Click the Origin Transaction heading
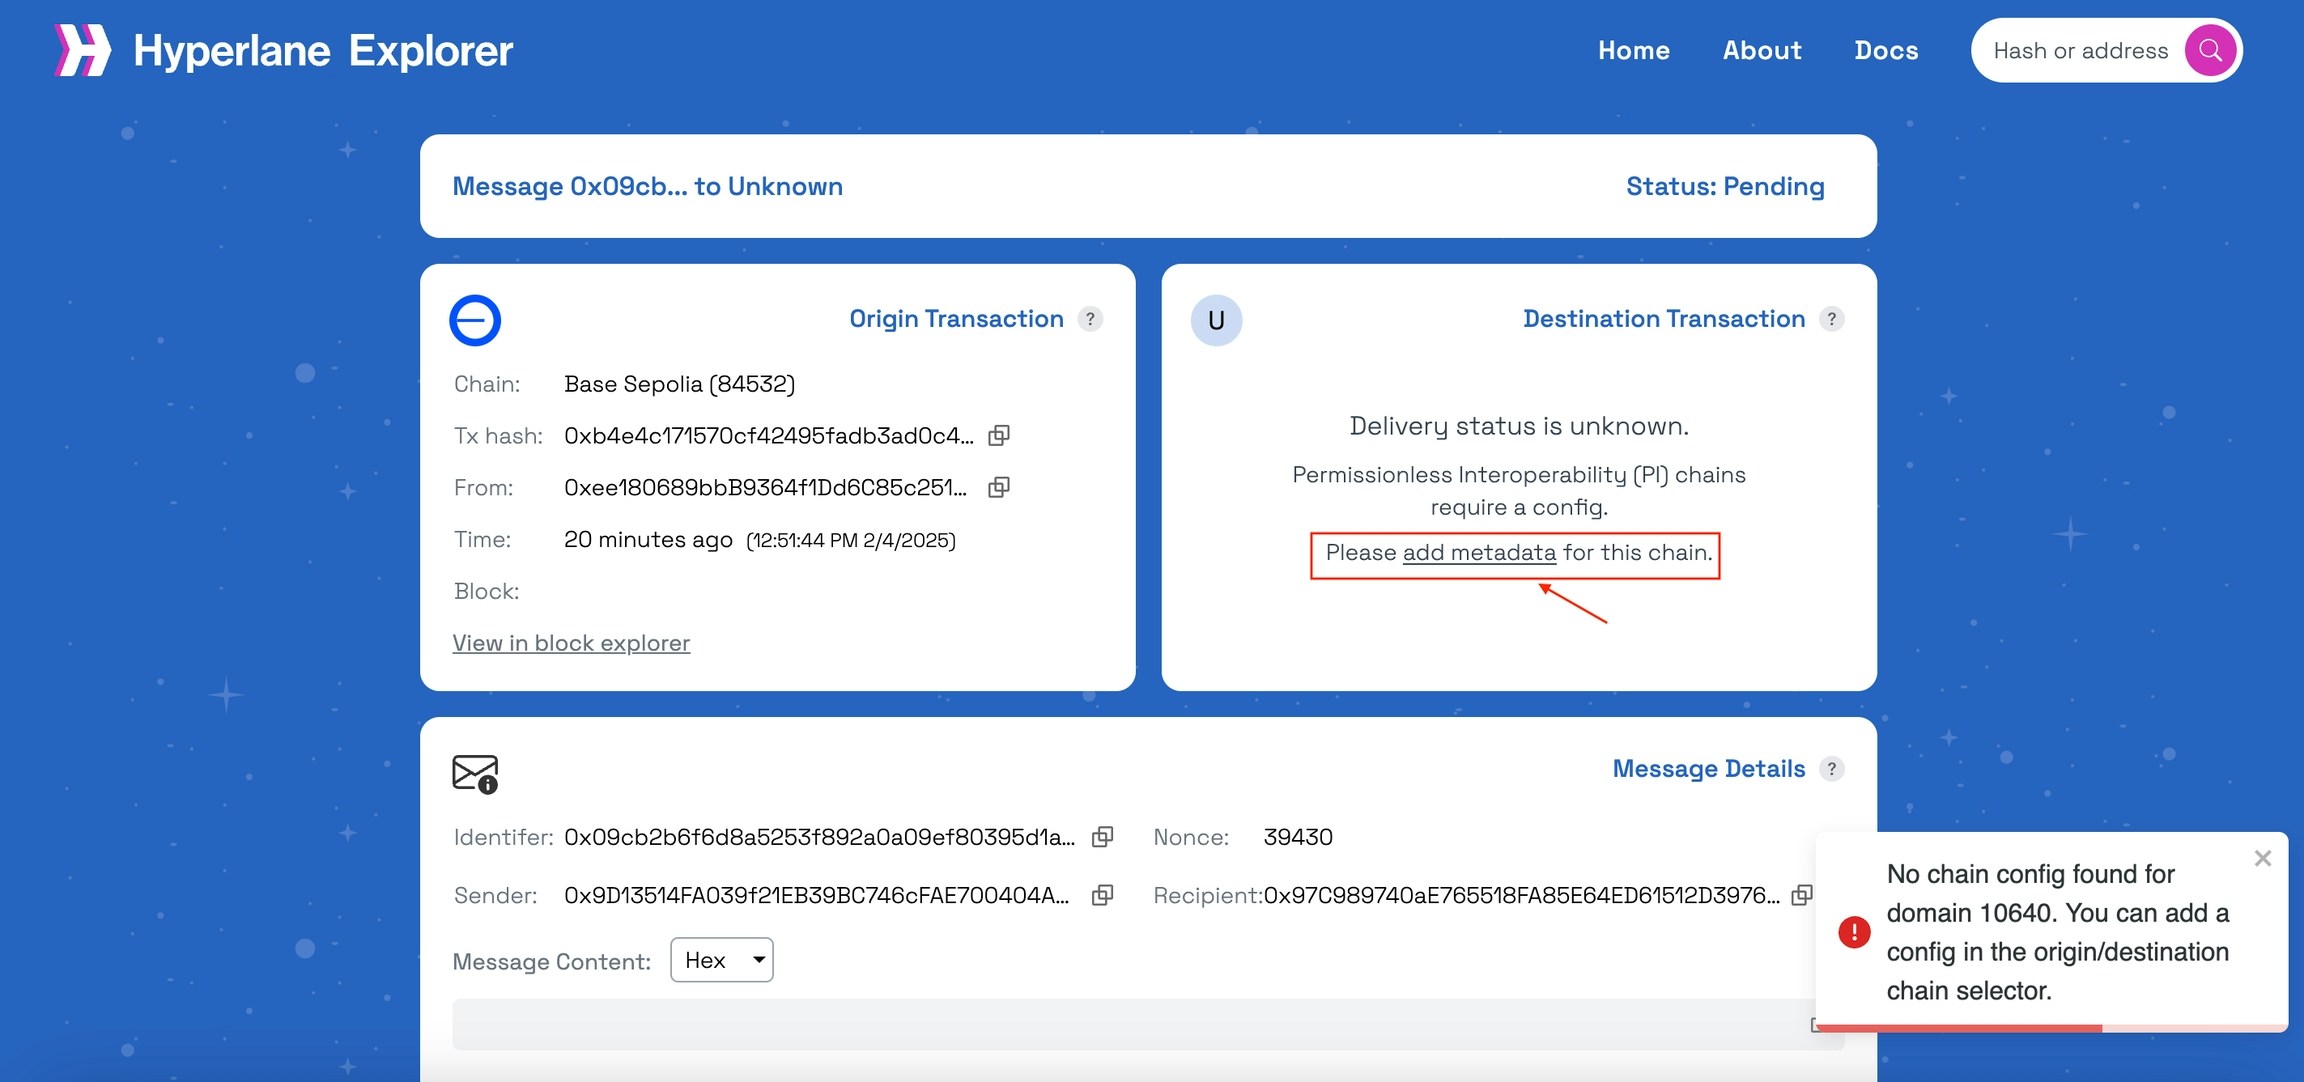The width and height of the screenshot is (2304, 1082). point(956,319)
